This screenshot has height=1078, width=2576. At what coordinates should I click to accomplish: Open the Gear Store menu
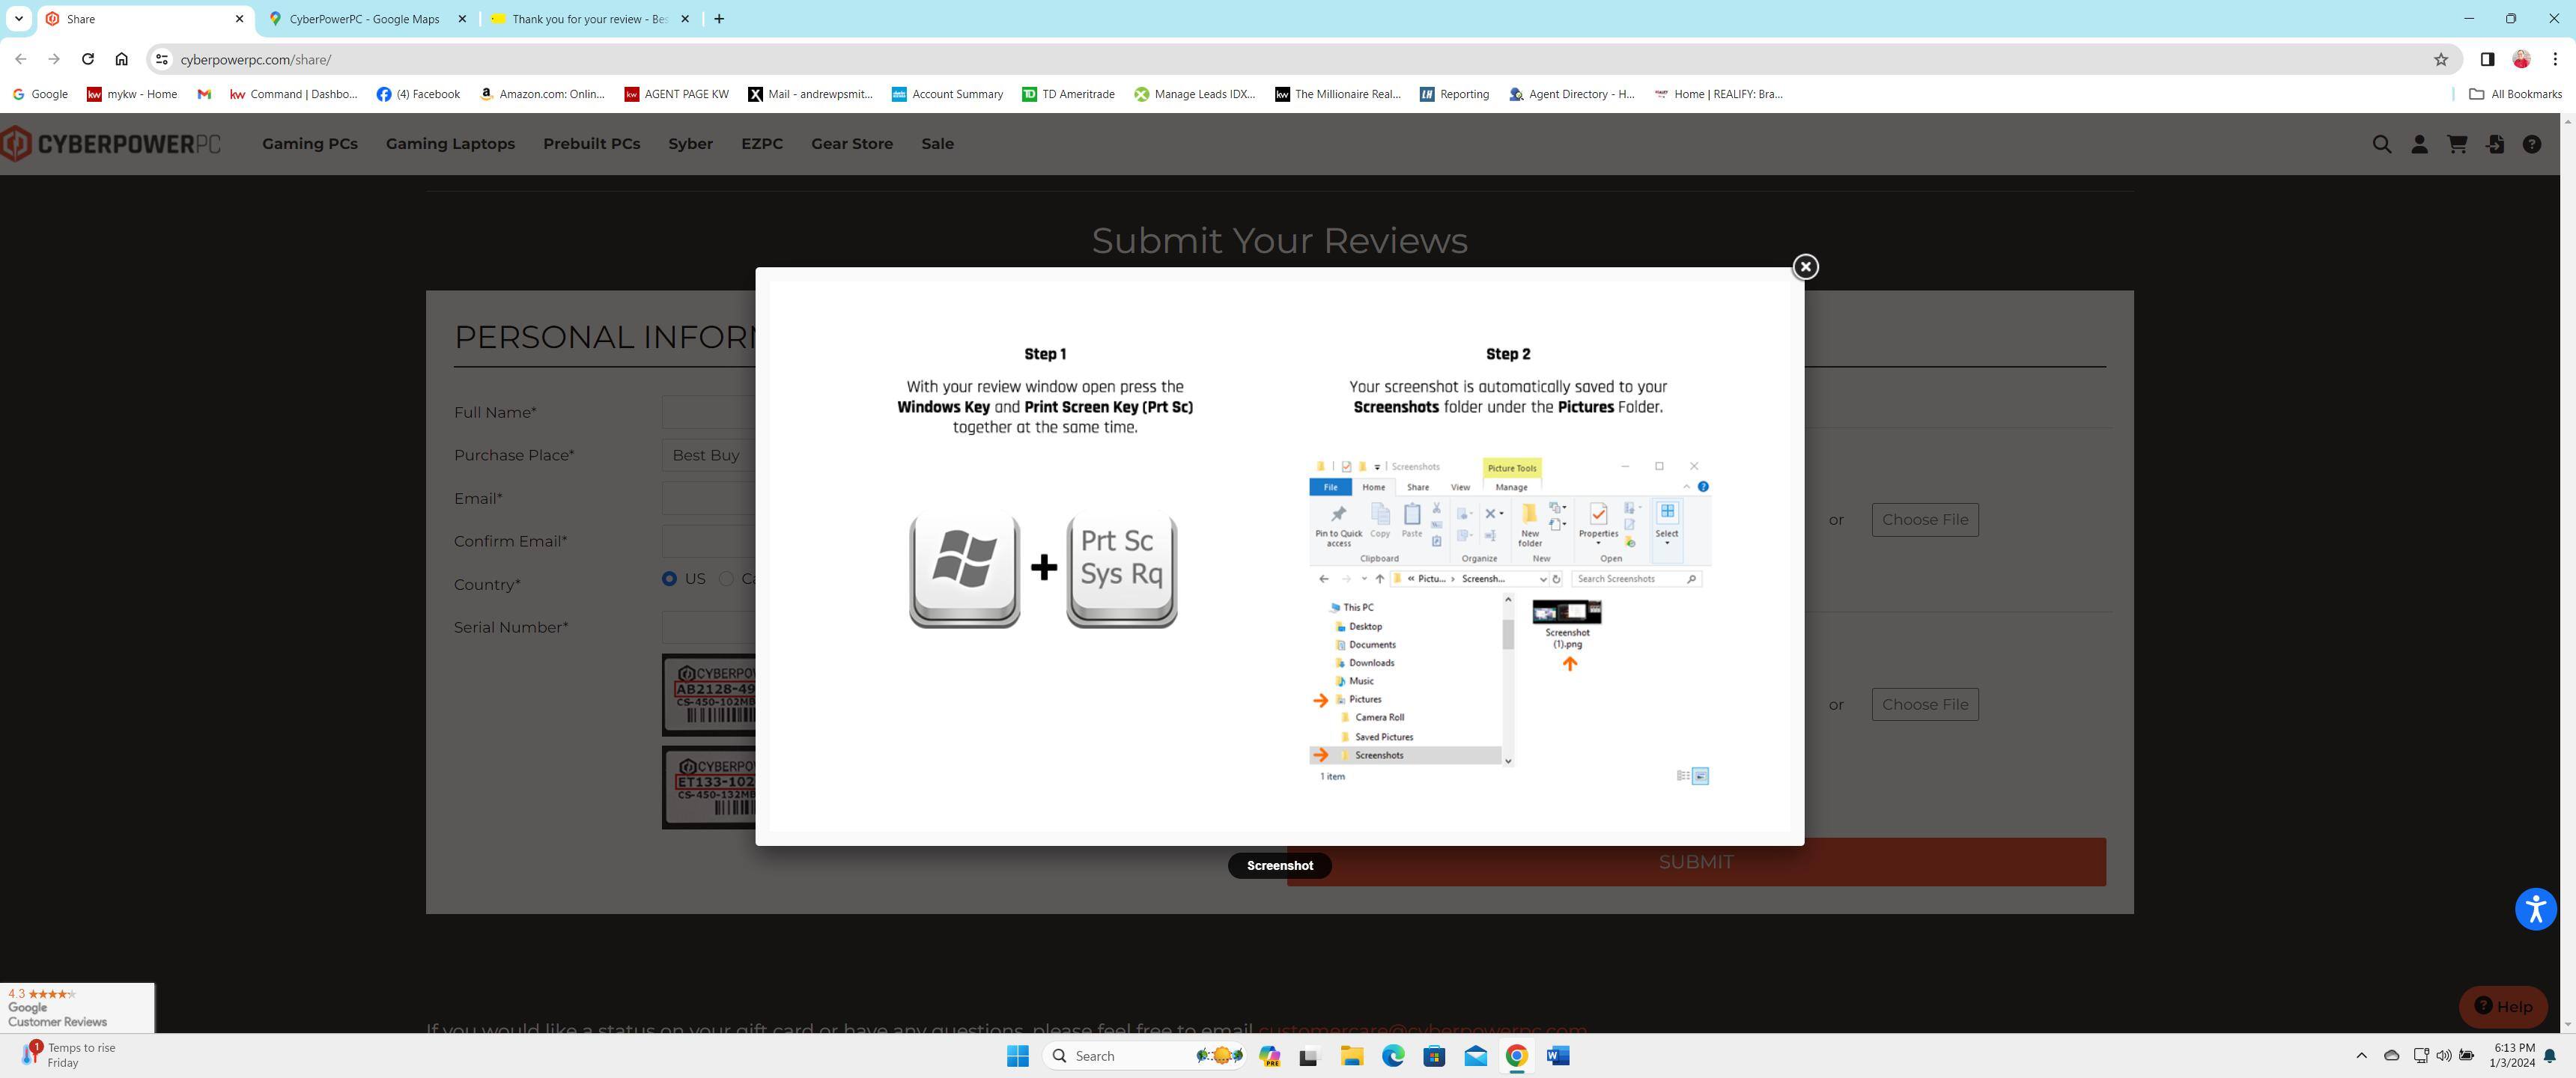pyautogui.click(x=851, y=144)
